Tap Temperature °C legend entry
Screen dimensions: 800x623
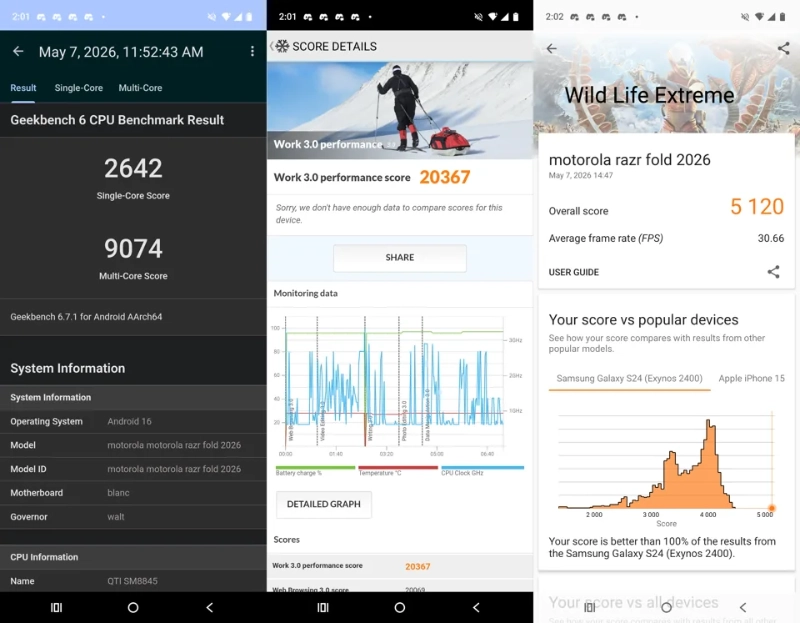click(x=398, y=470)
